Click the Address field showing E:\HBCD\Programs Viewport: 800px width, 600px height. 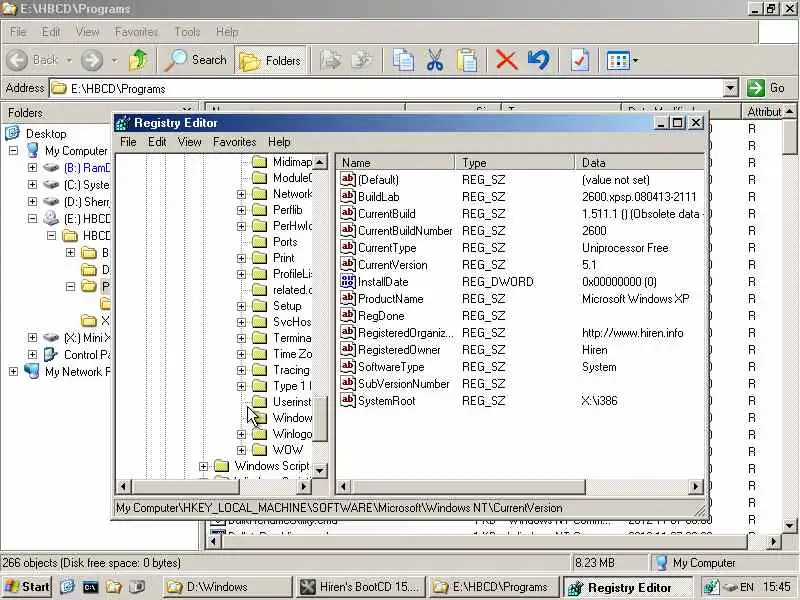386,88
